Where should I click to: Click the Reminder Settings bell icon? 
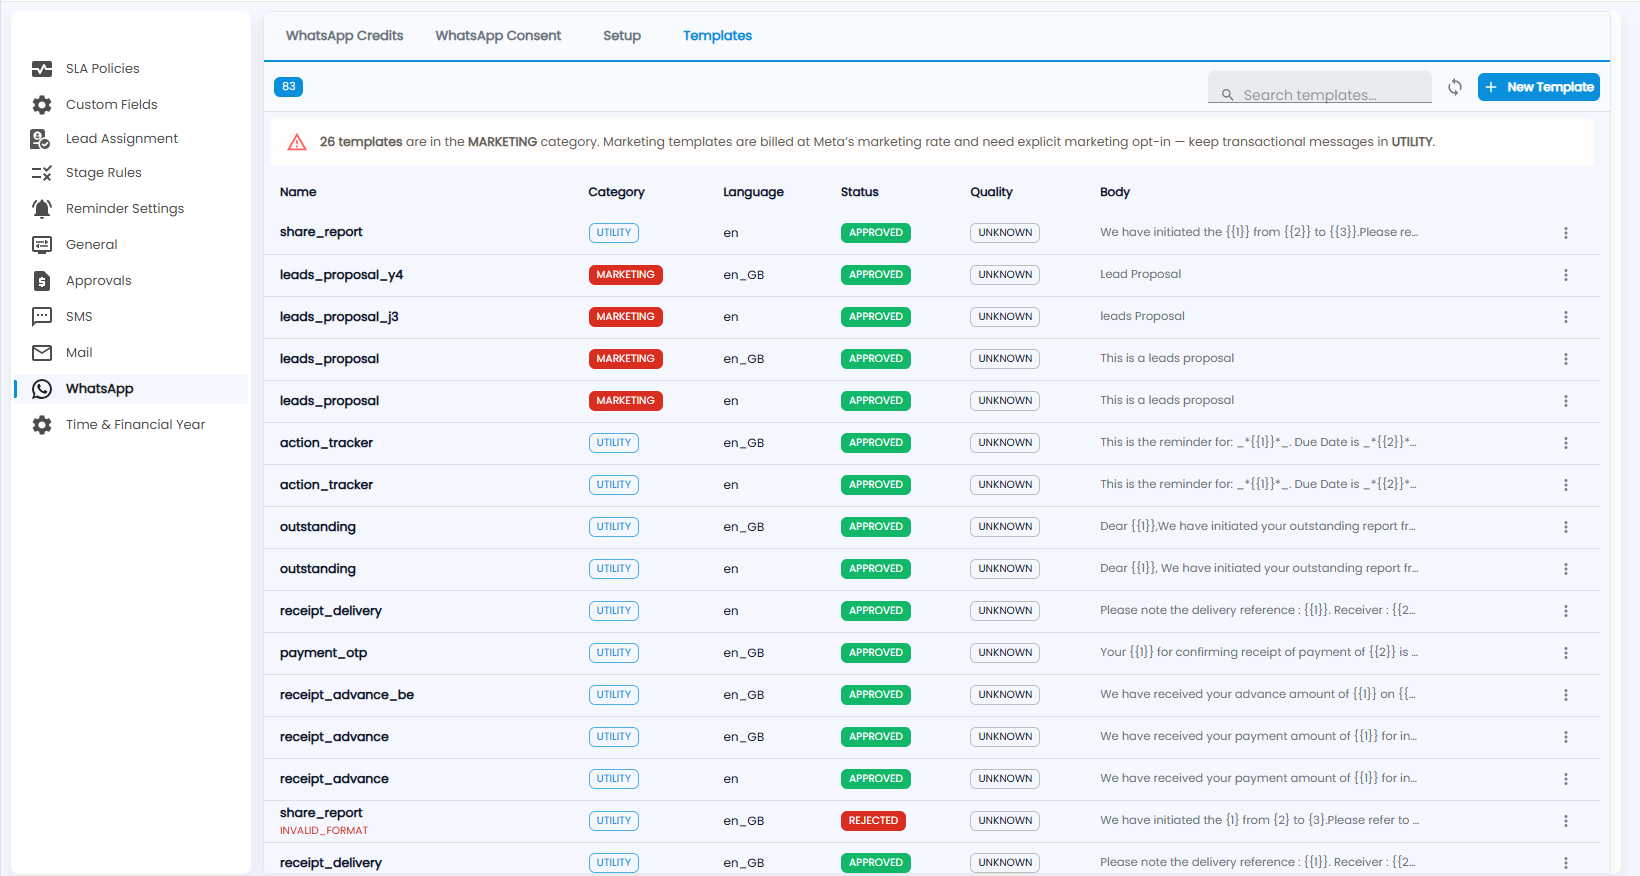(42, 209)
